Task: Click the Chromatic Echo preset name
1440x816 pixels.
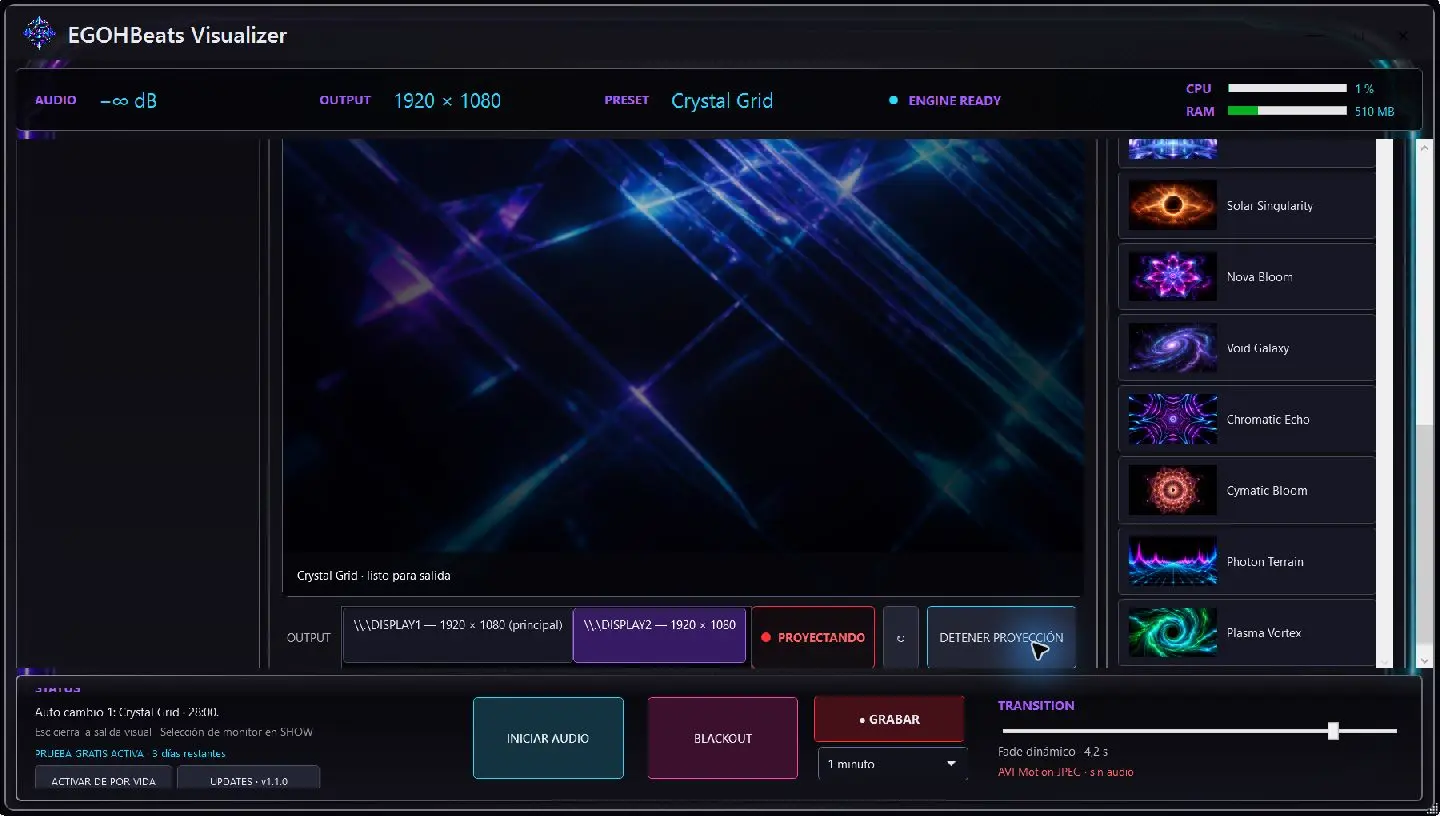Action: coord(1268,420)
